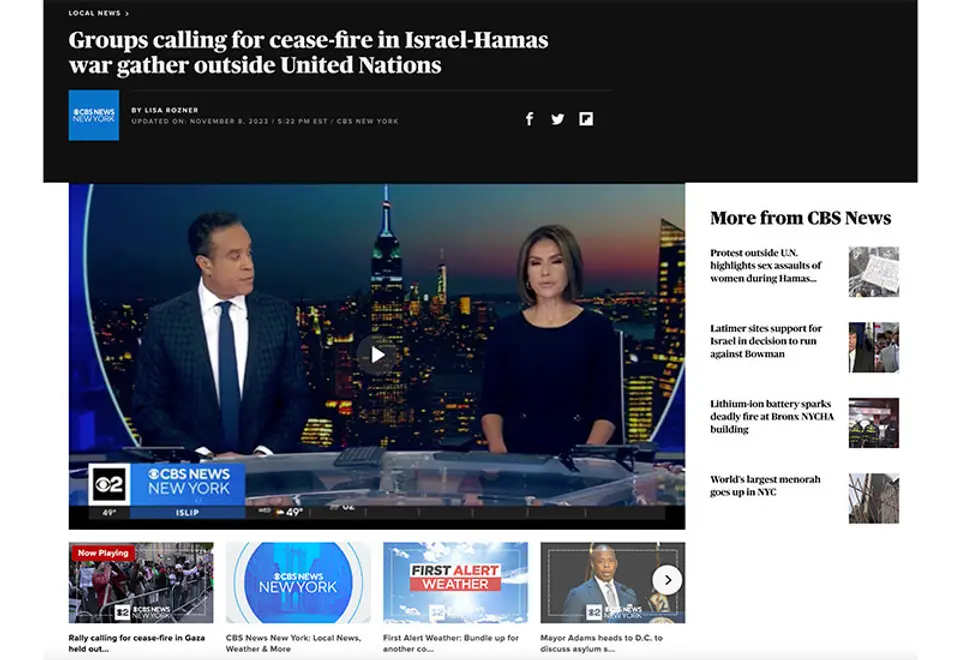The image size is (960, 660).
Task: Share article on Twitter
Action: tap(557, 119)
